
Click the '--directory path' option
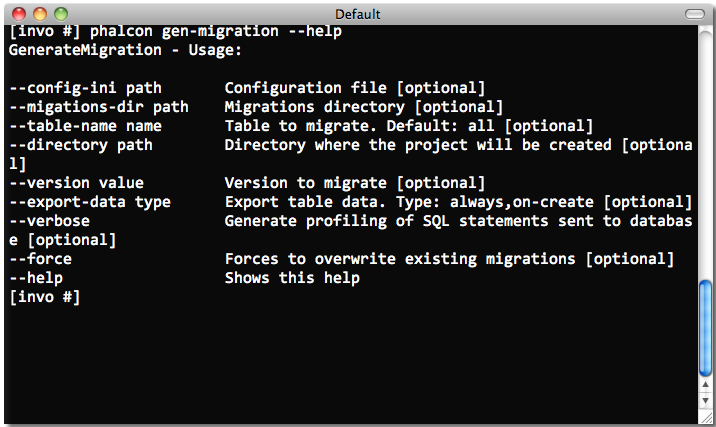pyautogui.click(x=81, y=145)
